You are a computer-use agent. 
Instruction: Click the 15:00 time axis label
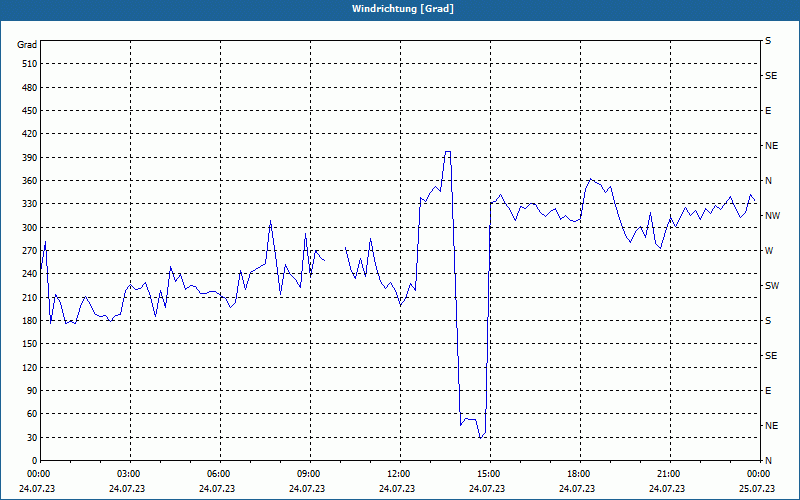490,474
